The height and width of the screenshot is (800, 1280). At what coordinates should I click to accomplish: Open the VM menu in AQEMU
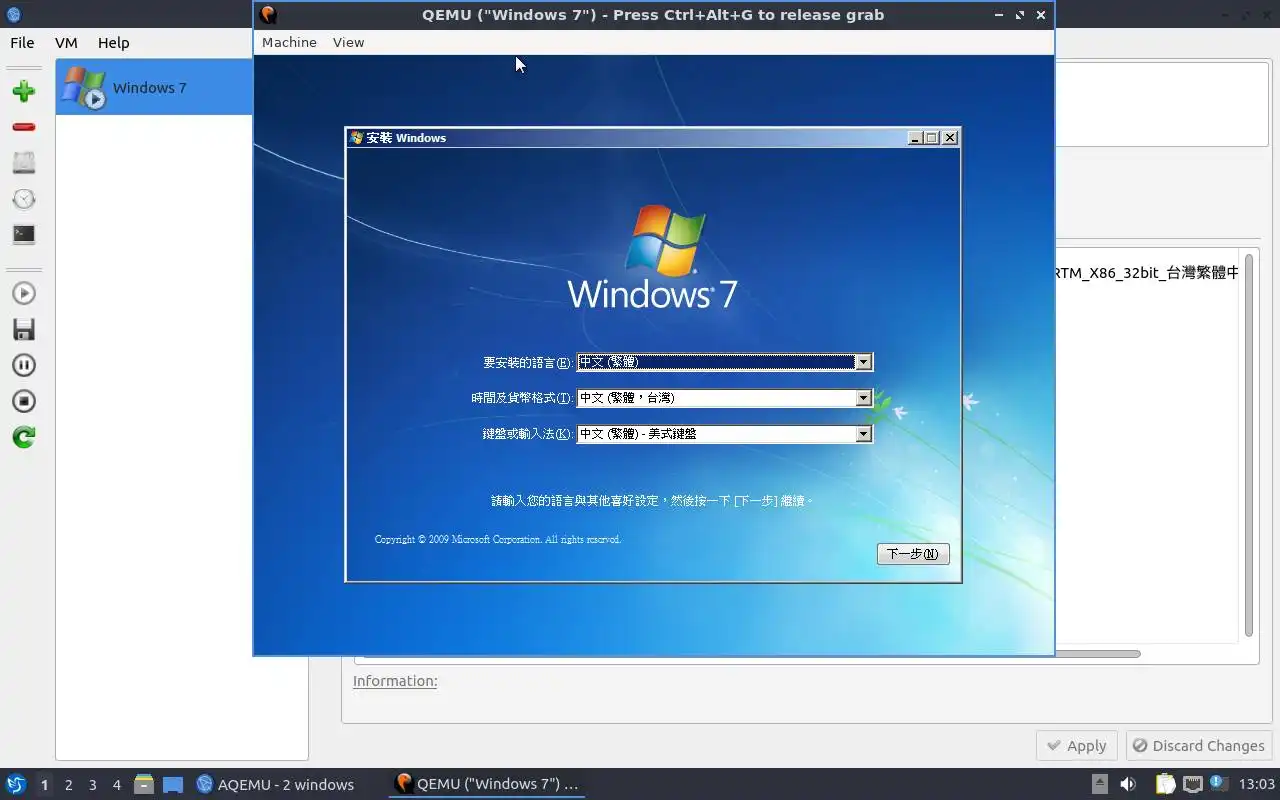pyautogui.click(x=66, y=43)
